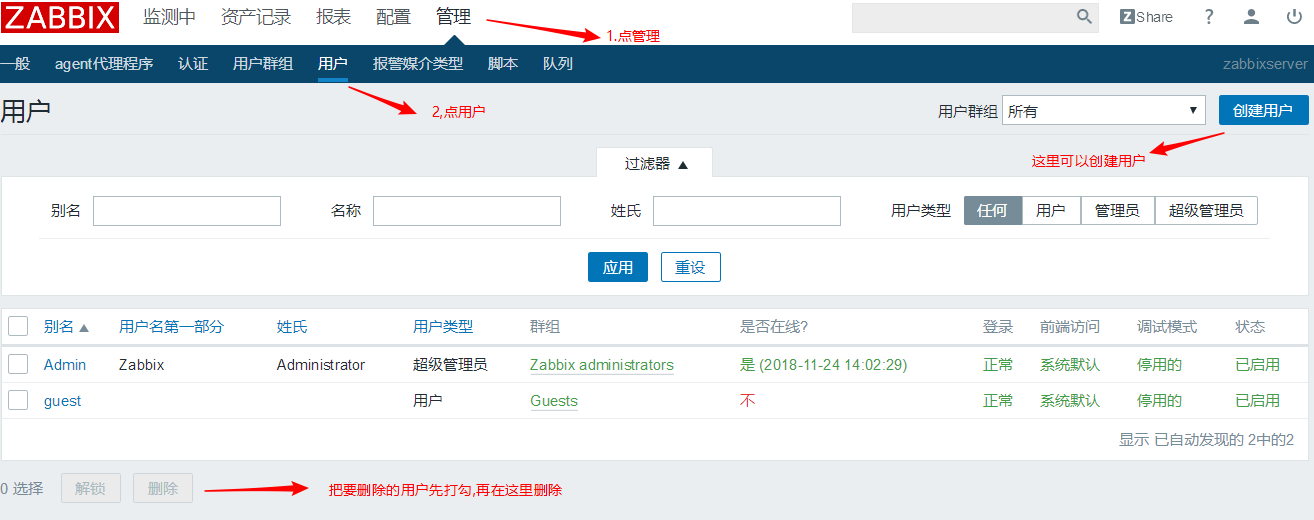The image size is (1314, 520).
Task: Go to 报警媒介类型 submenu
Action: 418,64
